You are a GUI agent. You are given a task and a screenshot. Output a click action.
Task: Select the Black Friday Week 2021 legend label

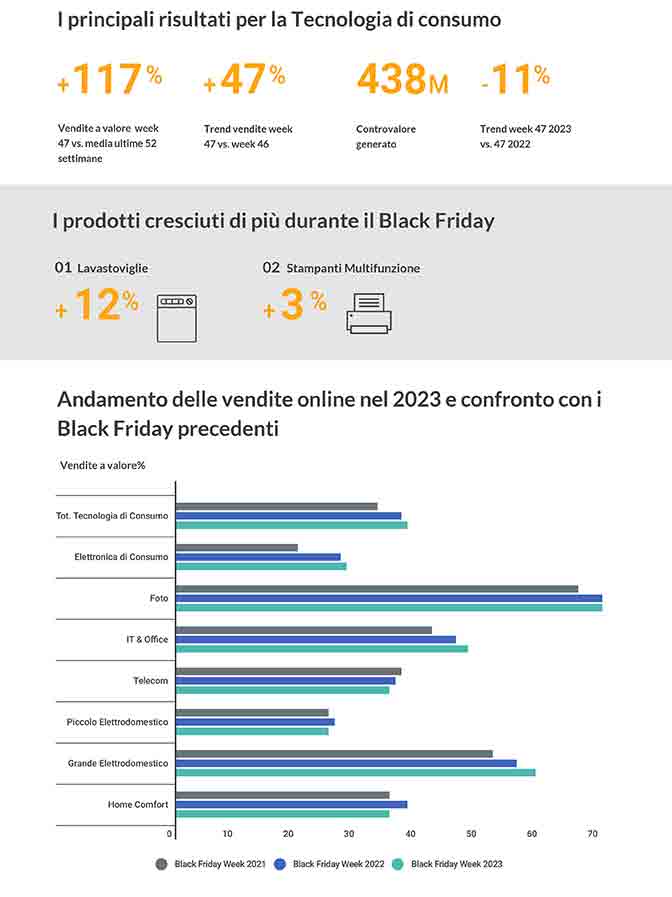(x=220, y=863)
